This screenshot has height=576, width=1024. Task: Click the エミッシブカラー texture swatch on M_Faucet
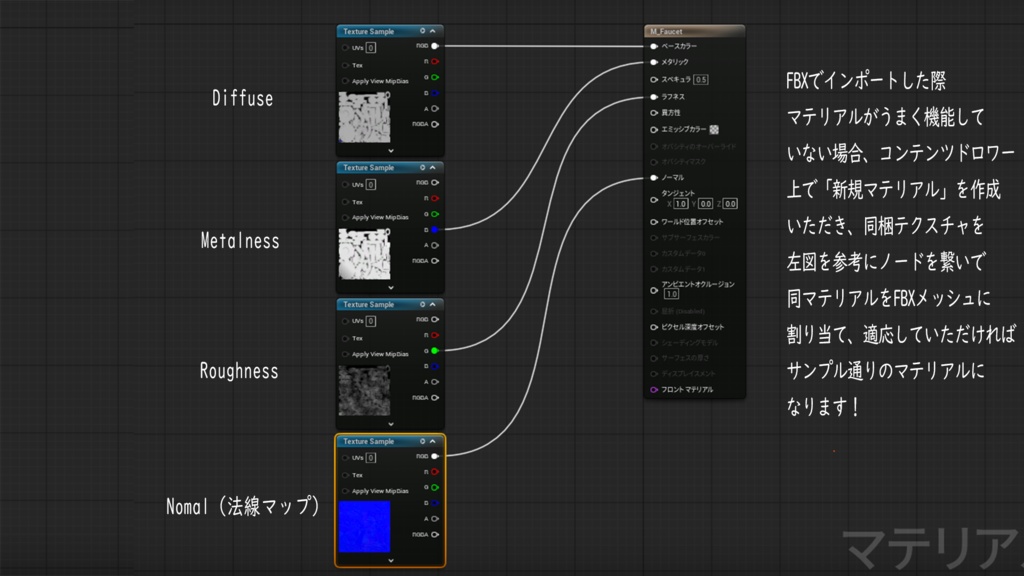point(713,129)
